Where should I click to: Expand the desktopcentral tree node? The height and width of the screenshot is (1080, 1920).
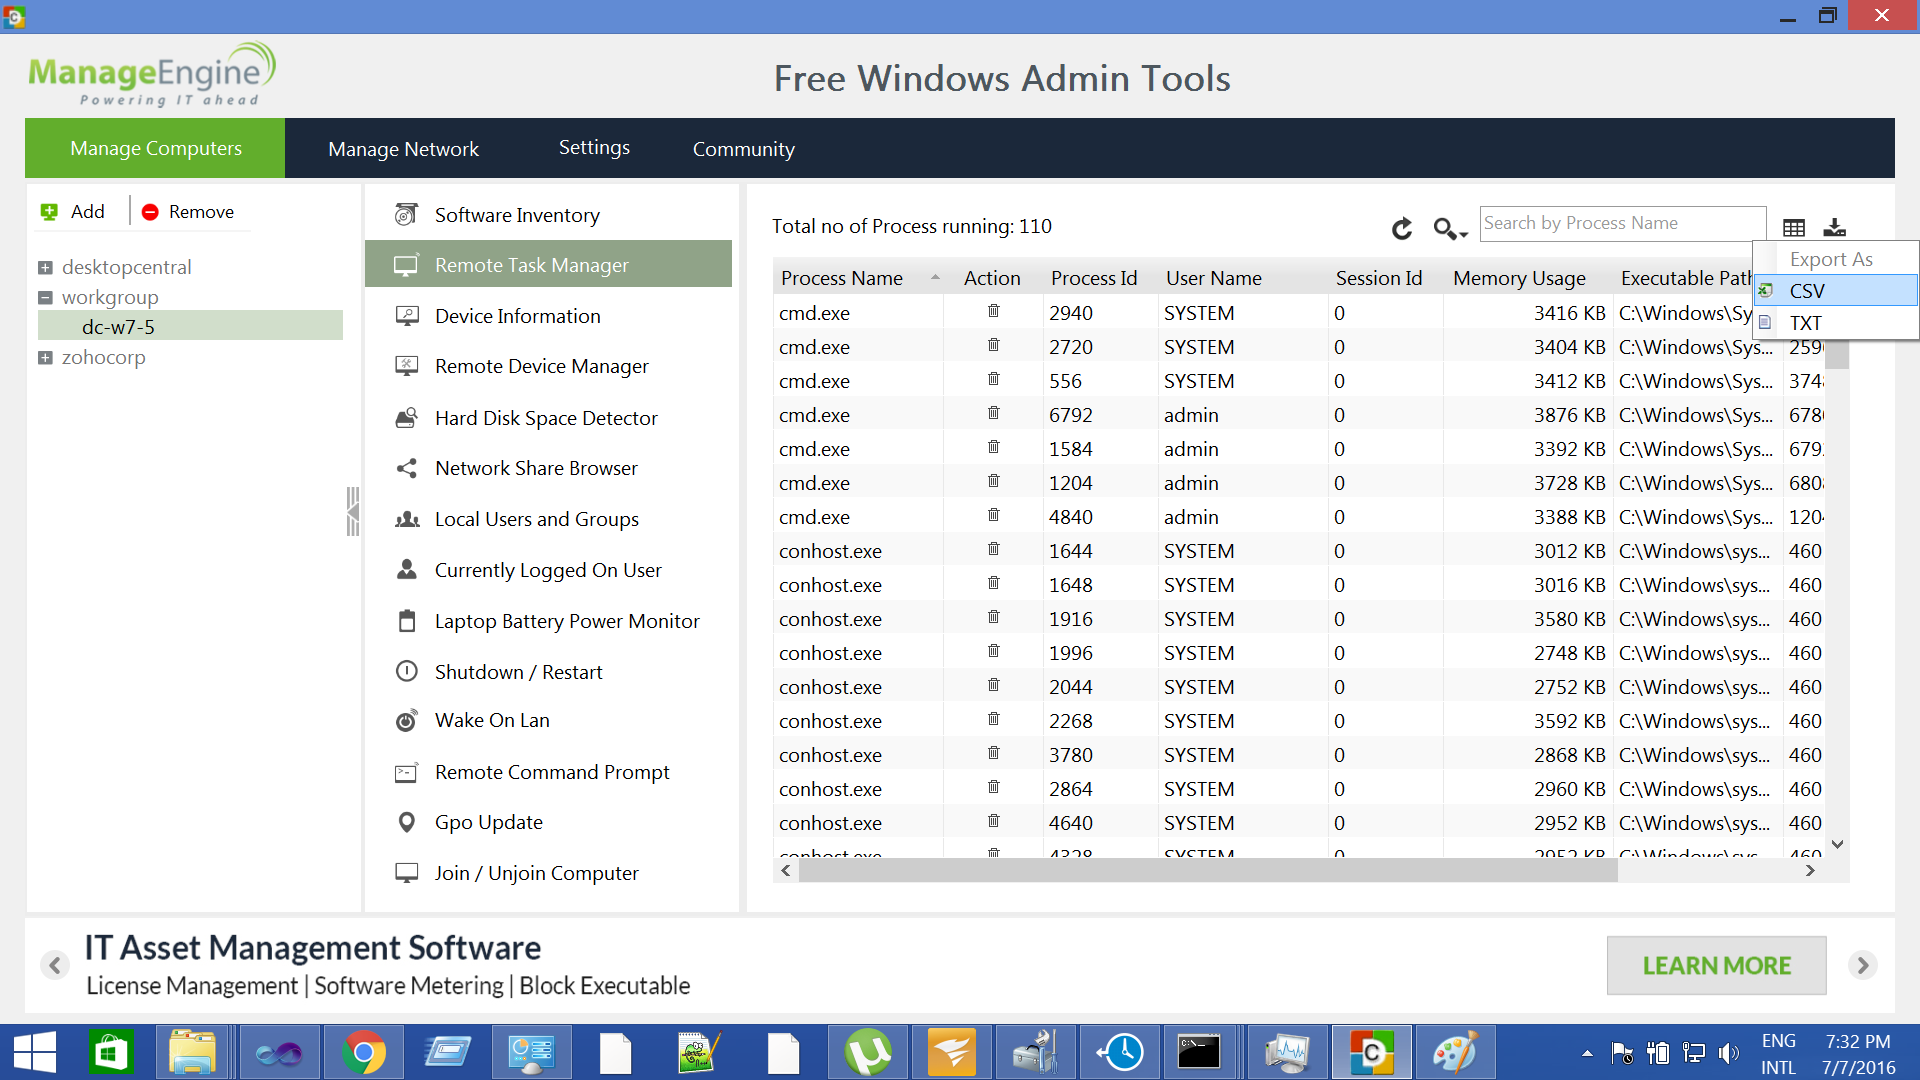click(x=45, y=268)
